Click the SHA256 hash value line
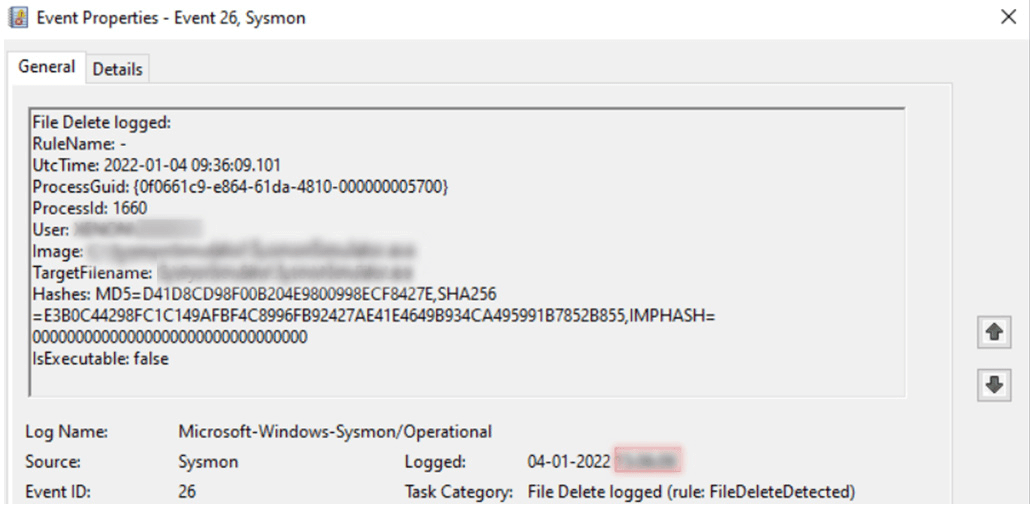Screen dimensions: 1030x508 (x=374, y=316)
